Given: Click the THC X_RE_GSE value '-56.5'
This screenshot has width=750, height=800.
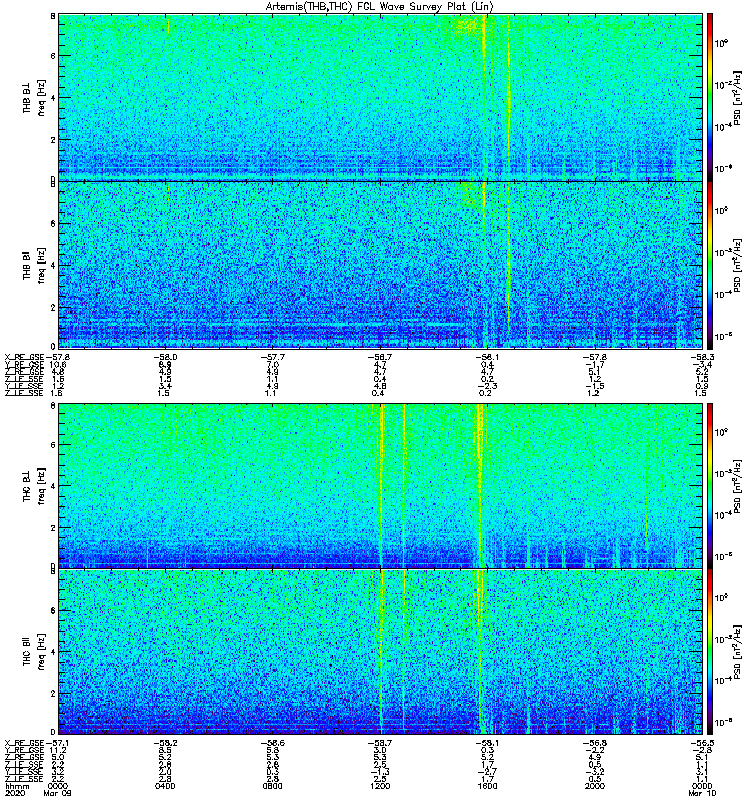Looking at the screenshot, I should (702, 743).
